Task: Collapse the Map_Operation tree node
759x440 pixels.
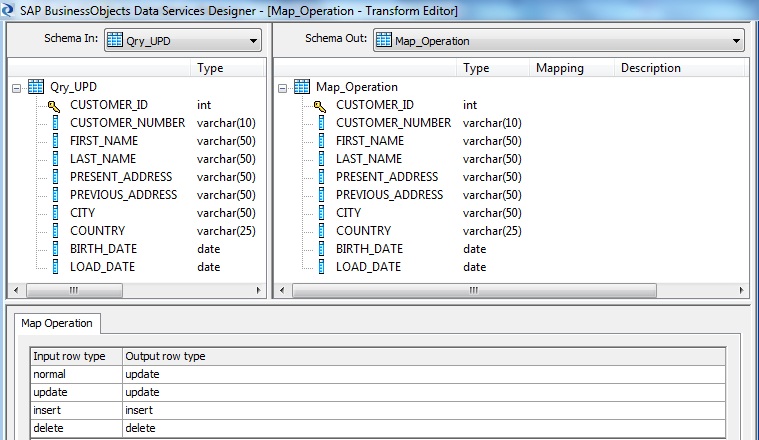Action: coord(282,88)
